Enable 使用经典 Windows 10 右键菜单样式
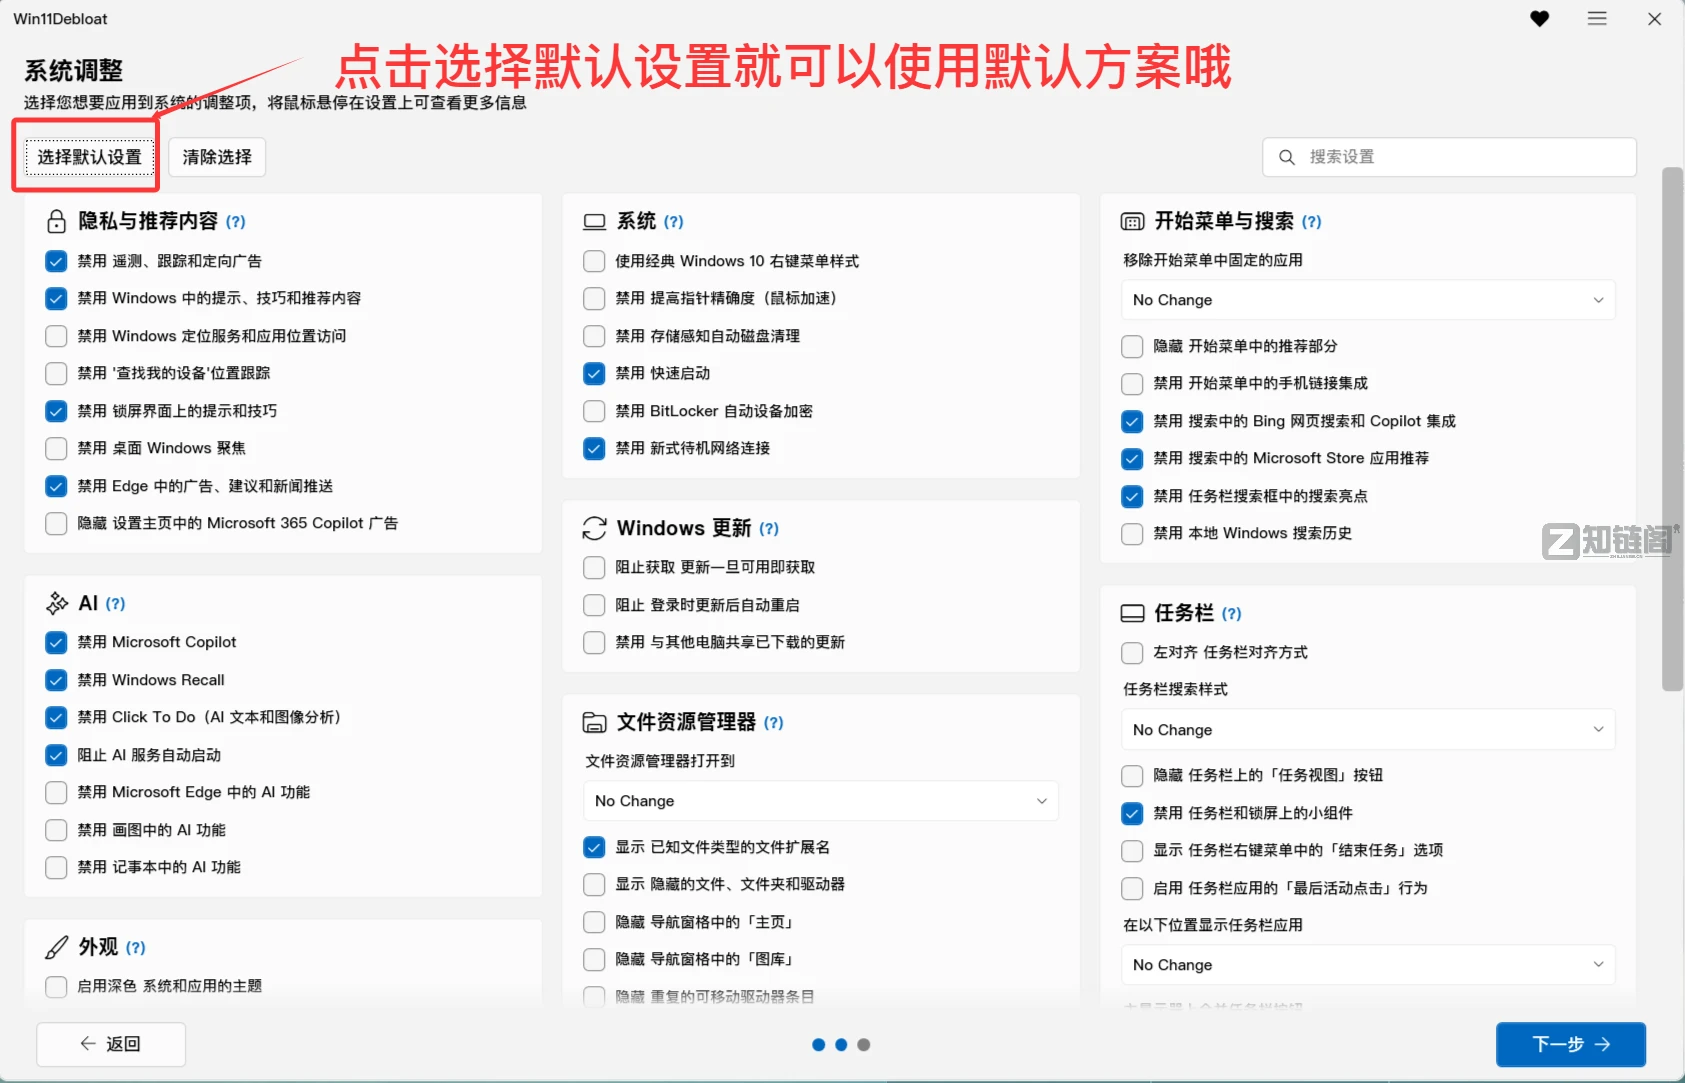 (593, 260)
